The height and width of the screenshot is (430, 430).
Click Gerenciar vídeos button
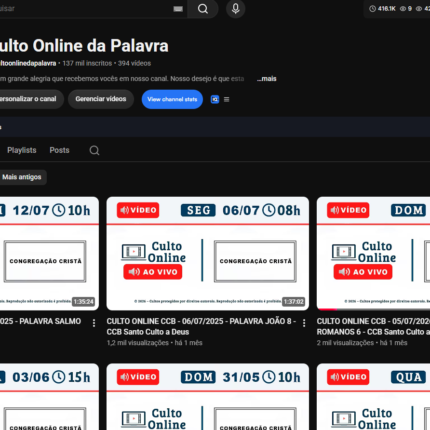pos(101,99)
